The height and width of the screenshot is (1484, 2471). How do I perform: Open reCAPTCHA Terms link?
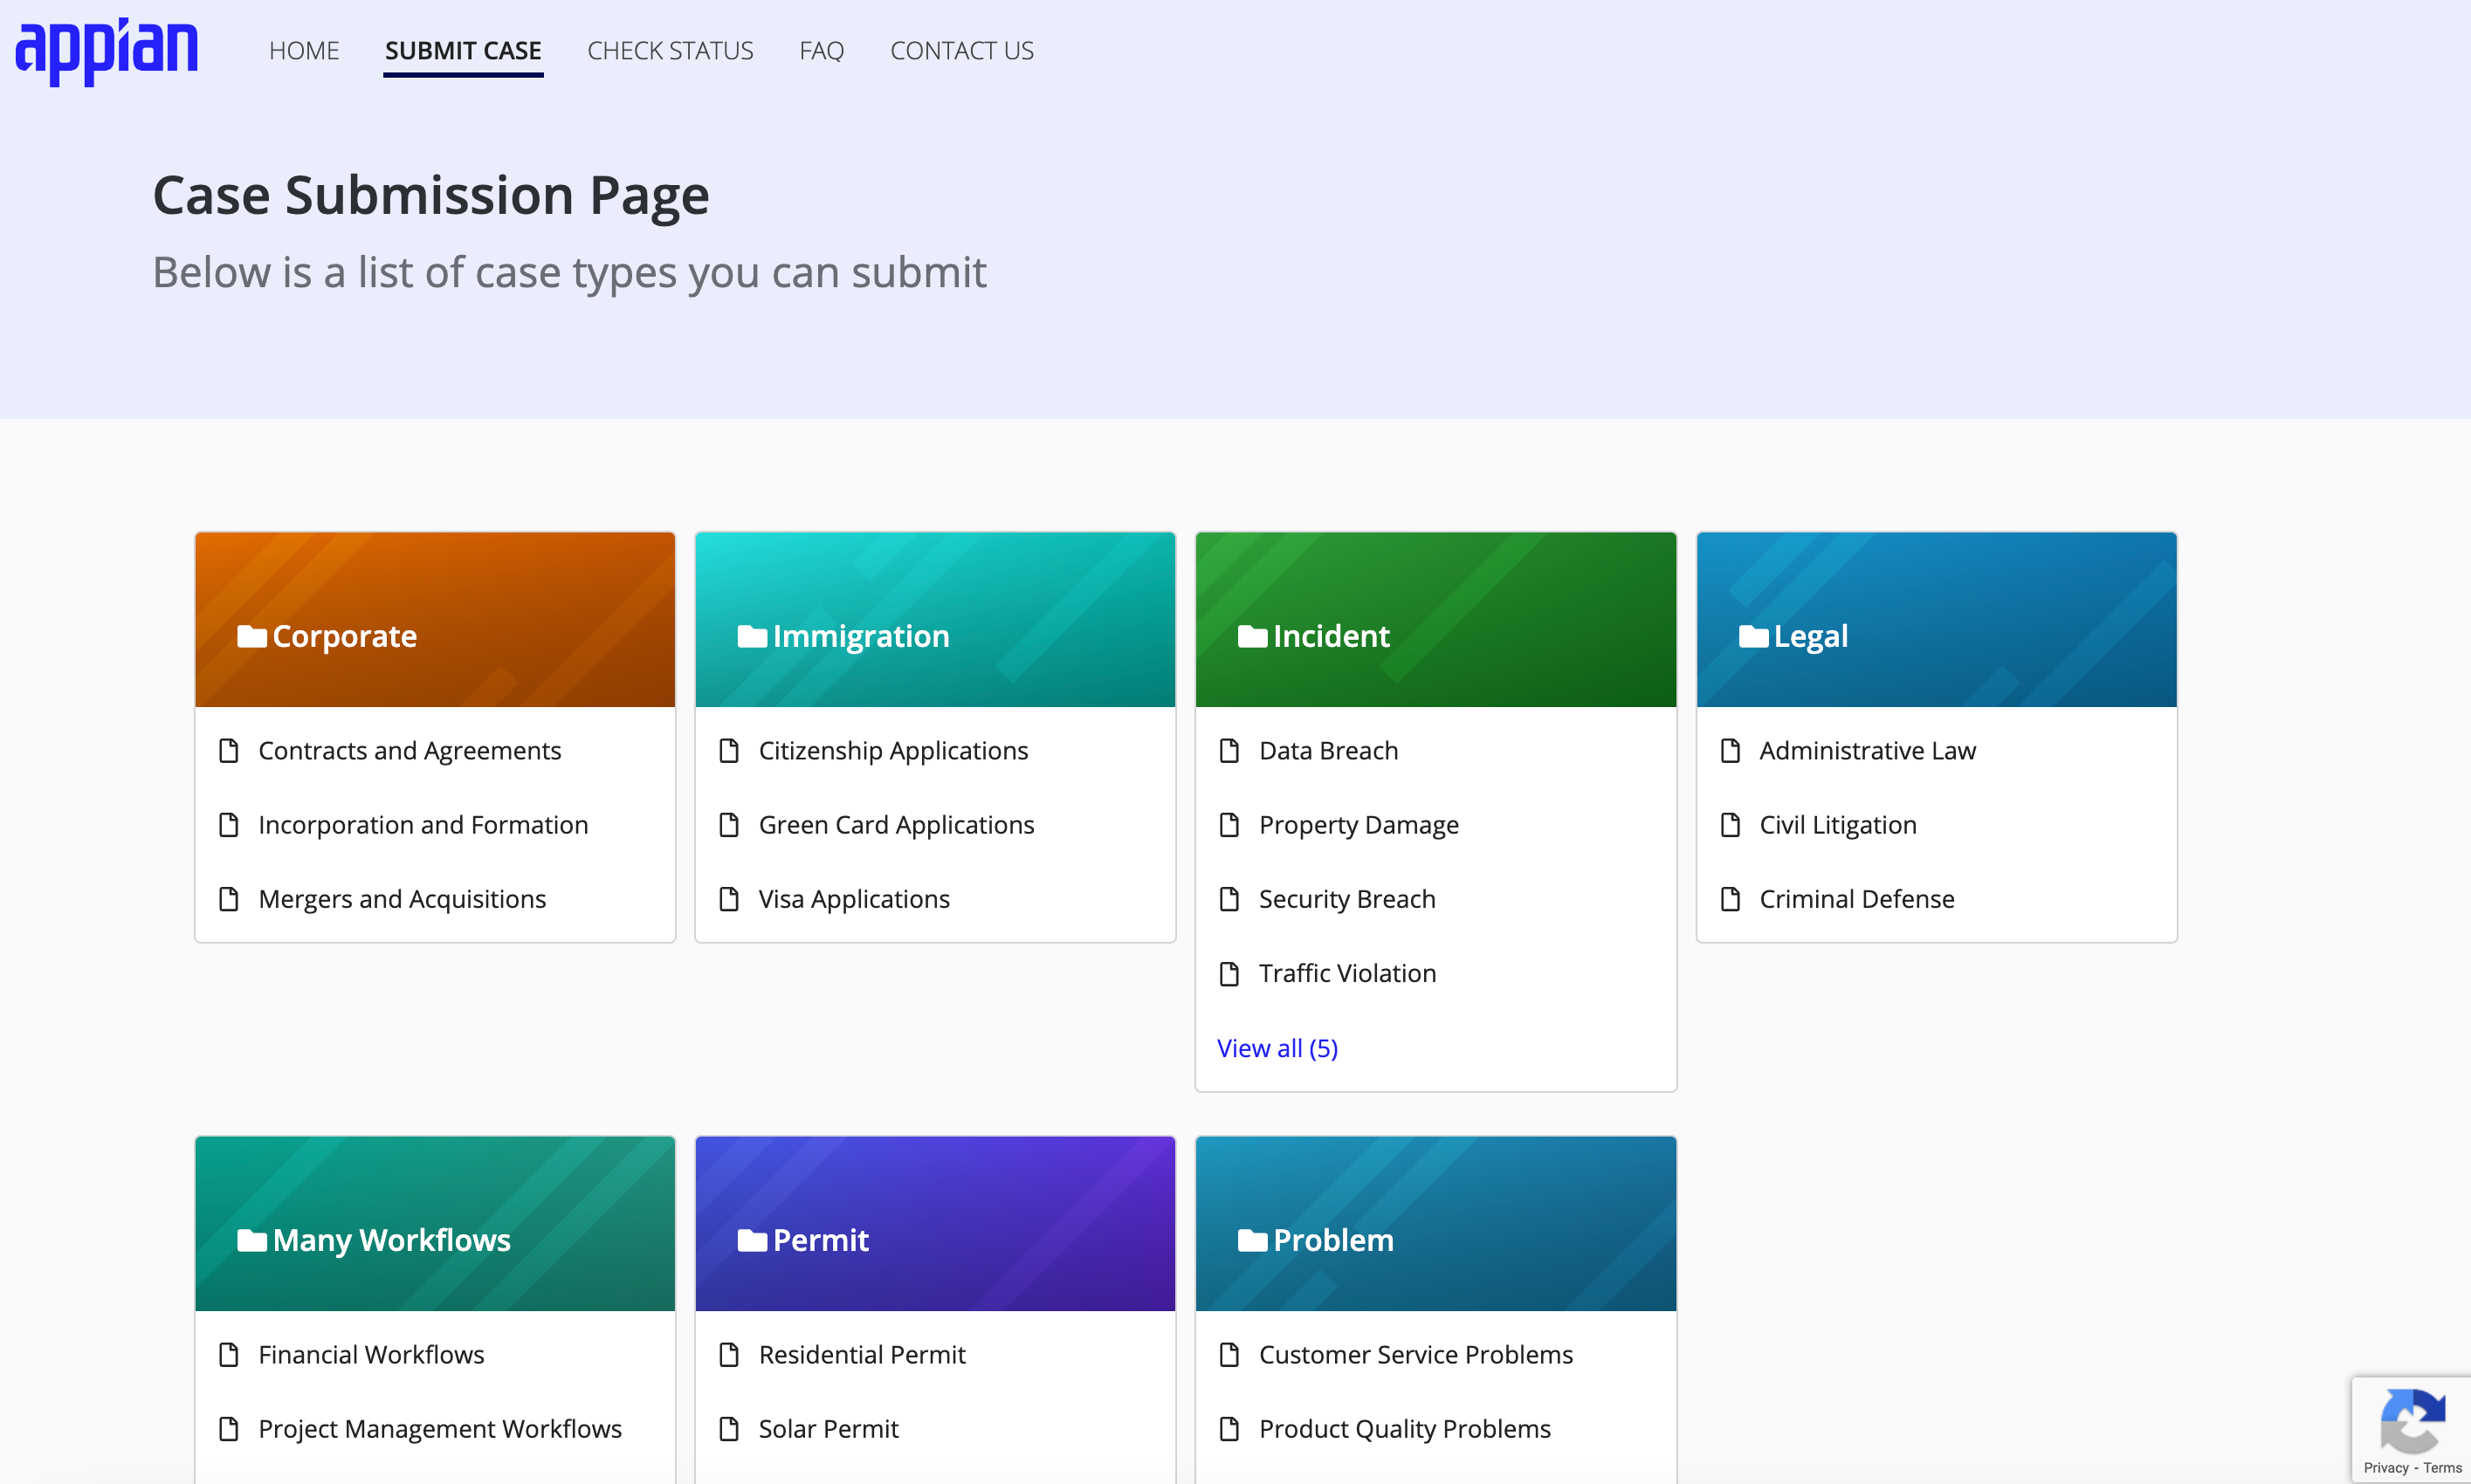(2442, 1467)
